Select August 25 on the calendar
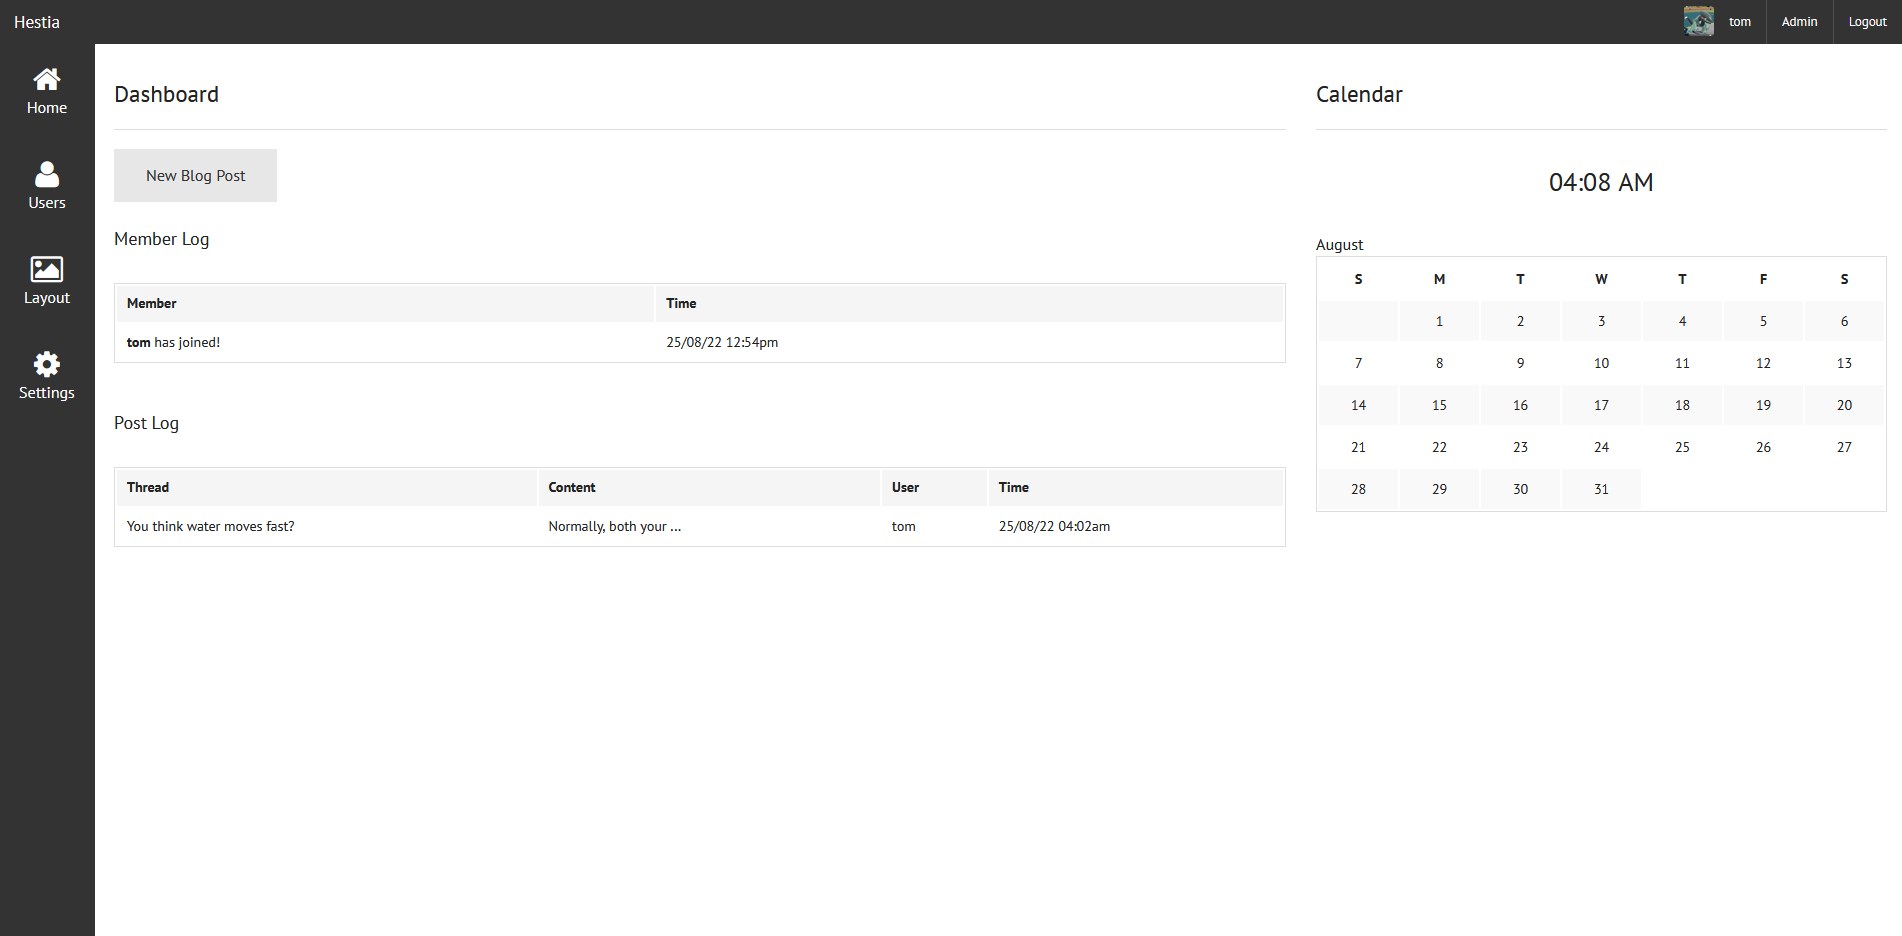 pos(1681,447)
